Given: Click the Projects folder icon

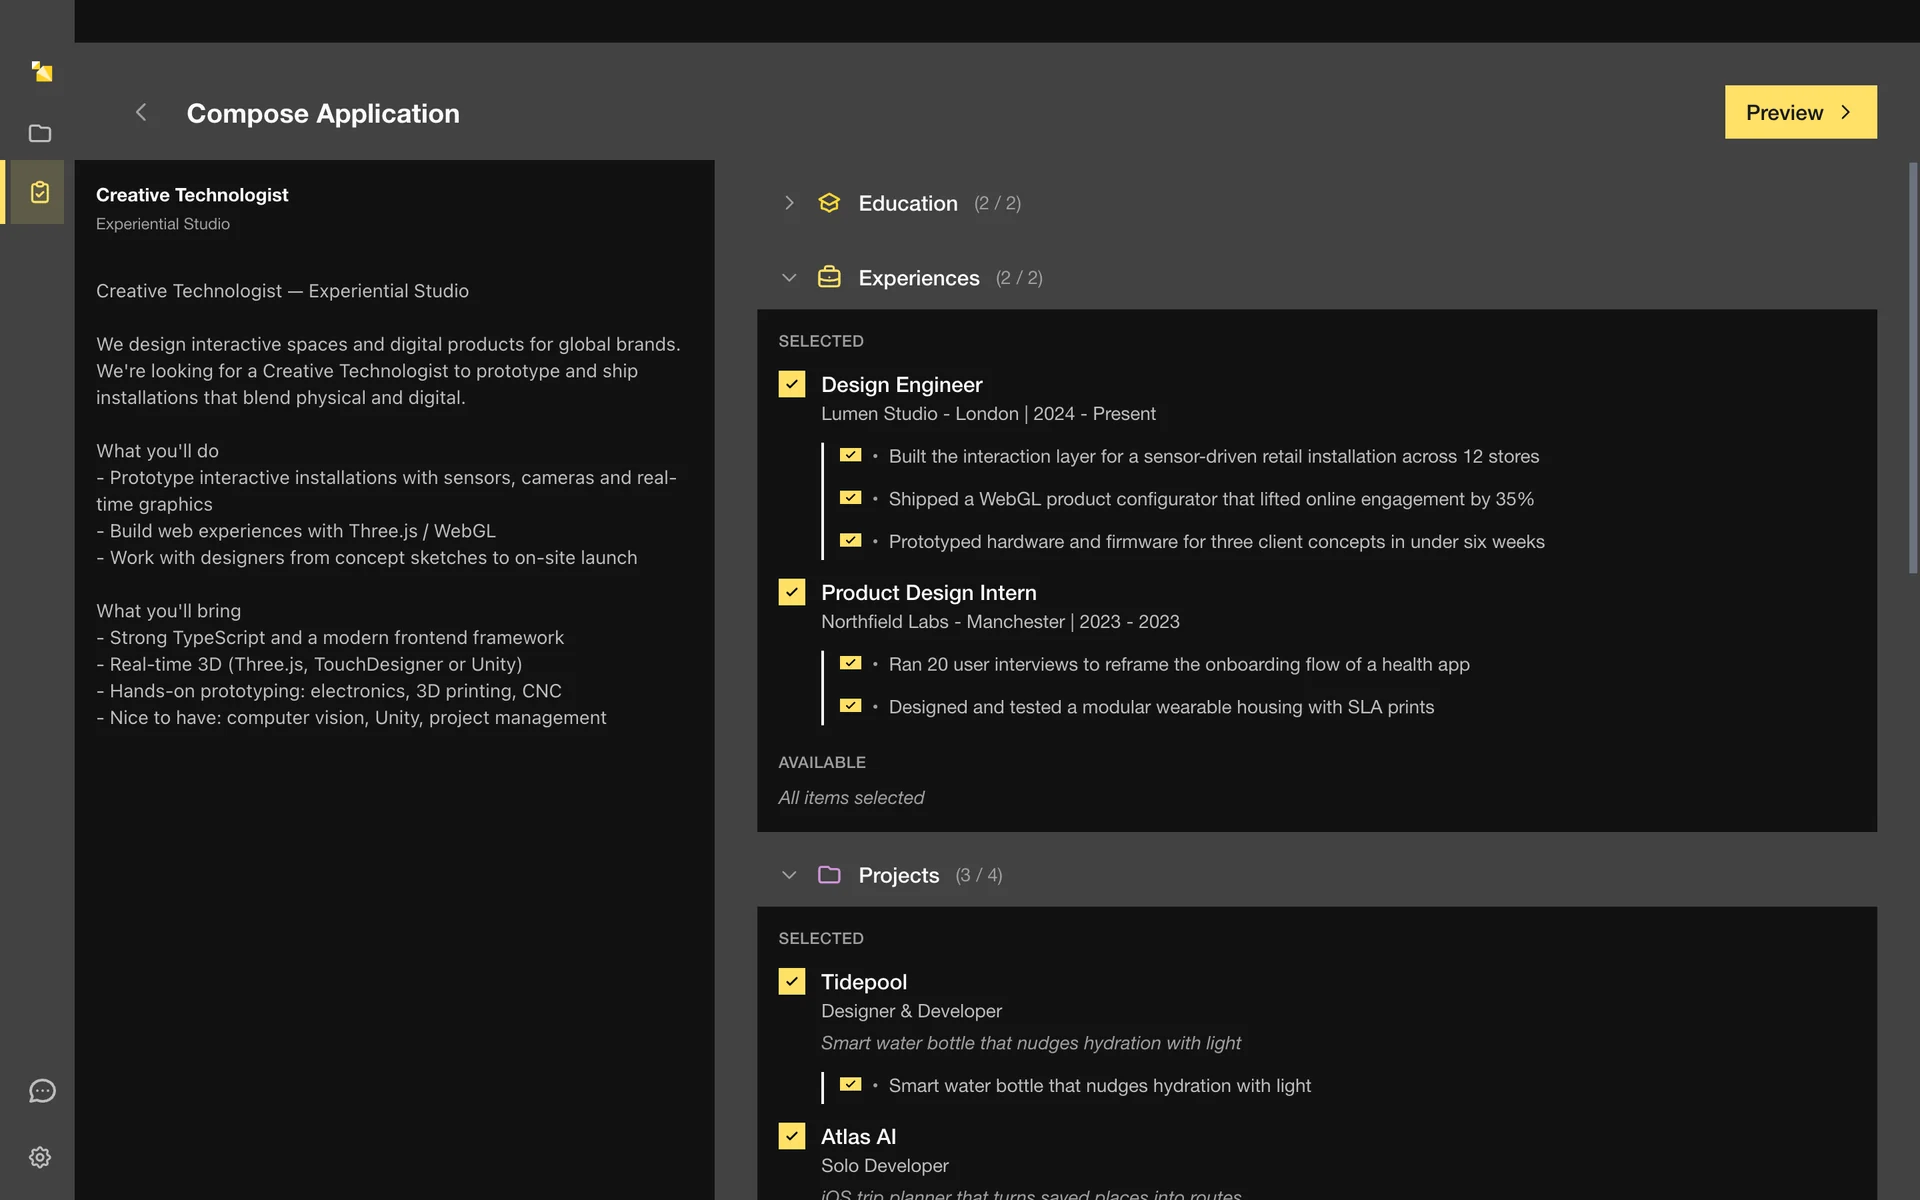Looking at the screenshot, I should [x=829, y=875].
